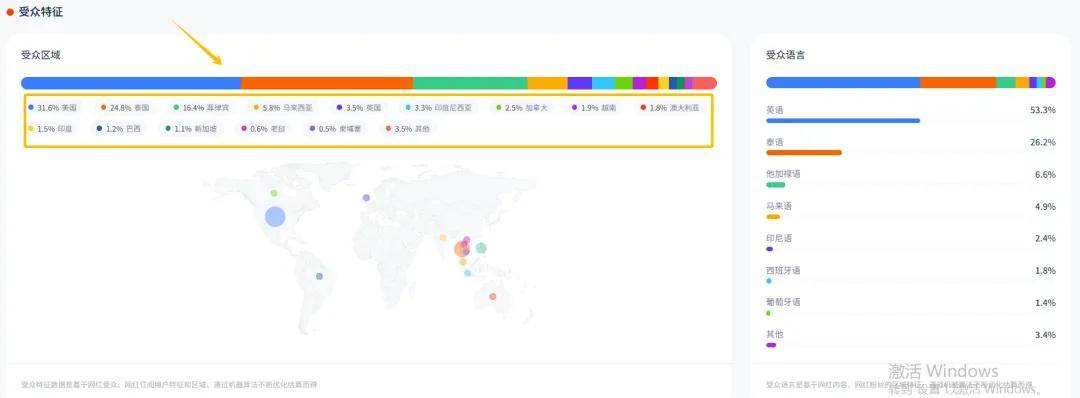
Task: Click the green Philippines bubble on map
Action: [481, 248]
